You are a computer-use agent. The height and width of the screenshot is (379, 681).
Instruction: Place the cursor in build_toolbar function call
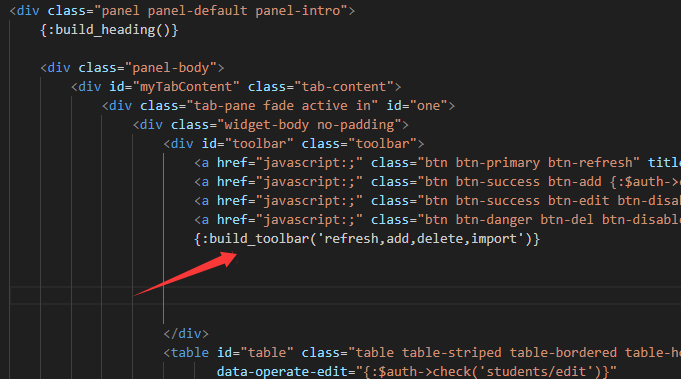click(367, 239)
